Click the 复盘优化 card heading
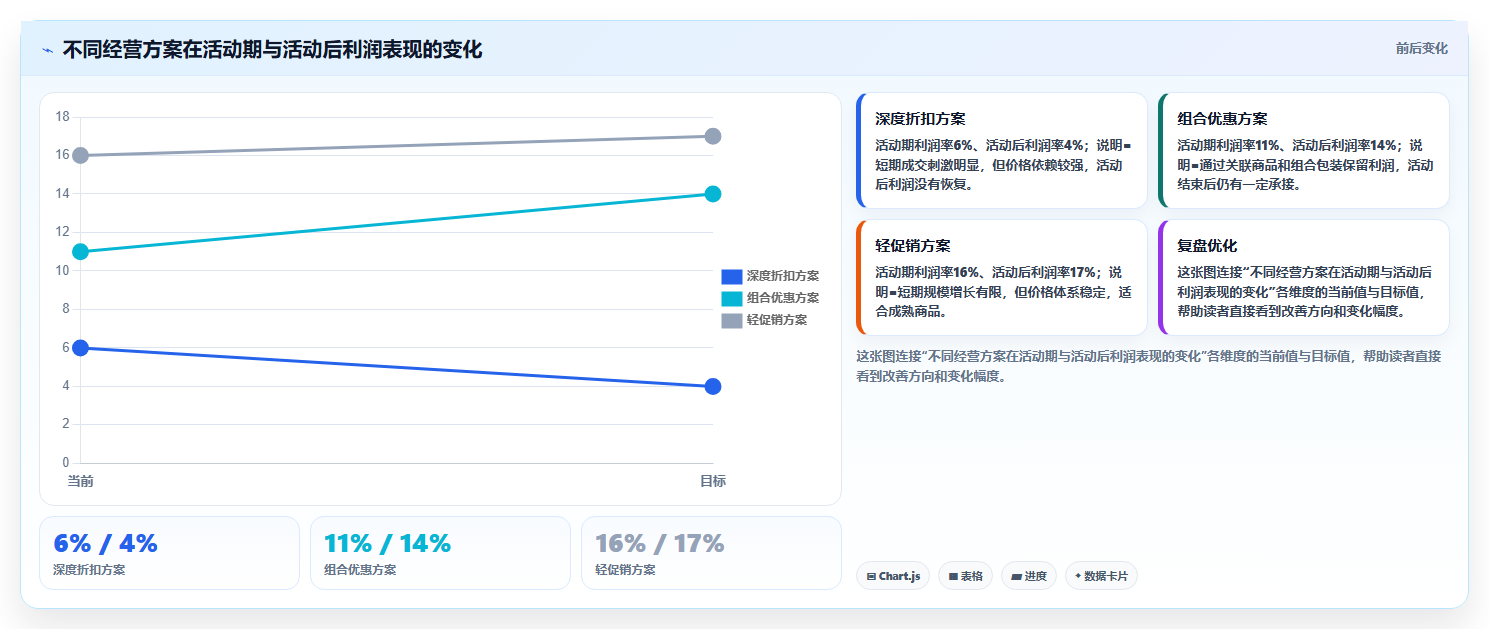This screenshot has width=1489, height=629. click(x=1207, y=246)
